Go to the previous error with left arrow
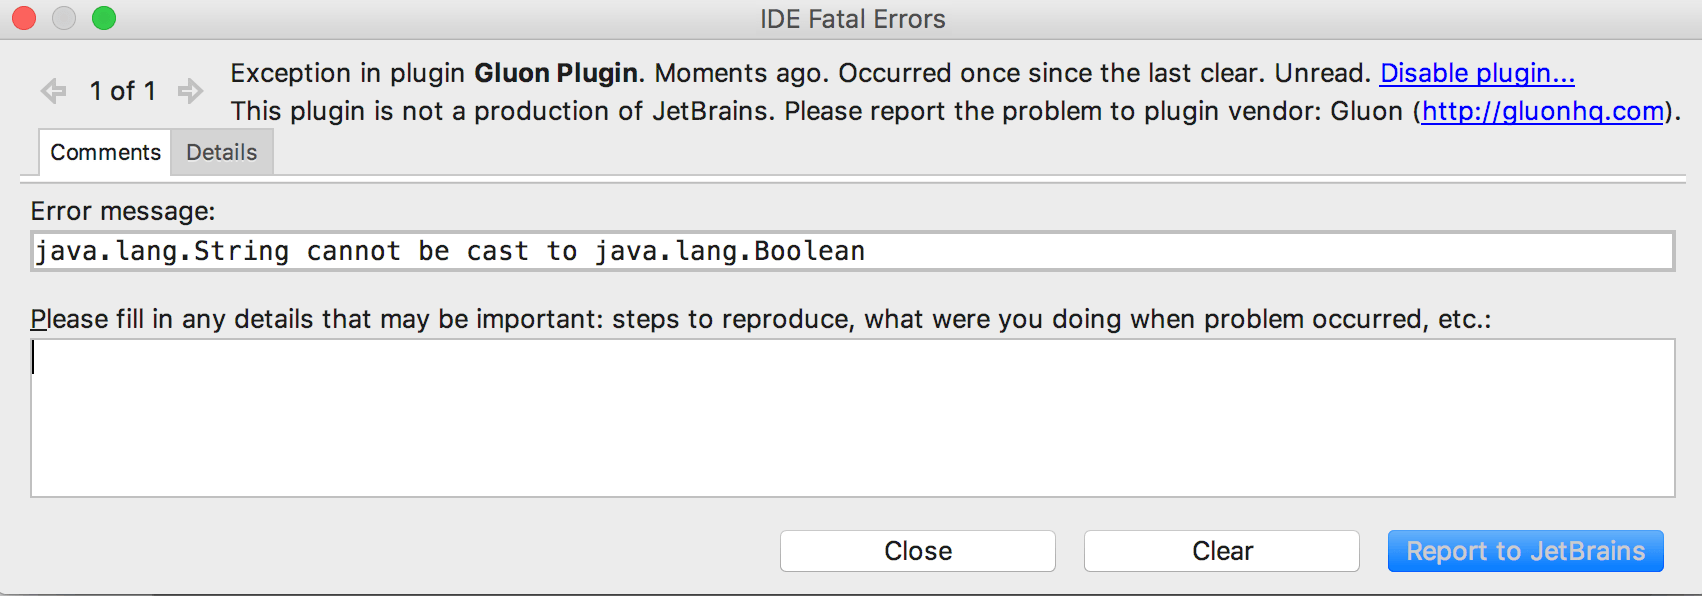Screen dimensions: 1702x596 (53, 92)
